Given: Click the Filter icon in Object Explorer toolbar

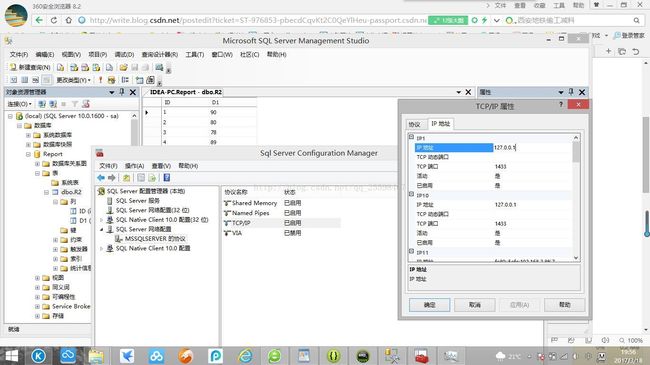Looking at the screenshot, I should point(75,104).
